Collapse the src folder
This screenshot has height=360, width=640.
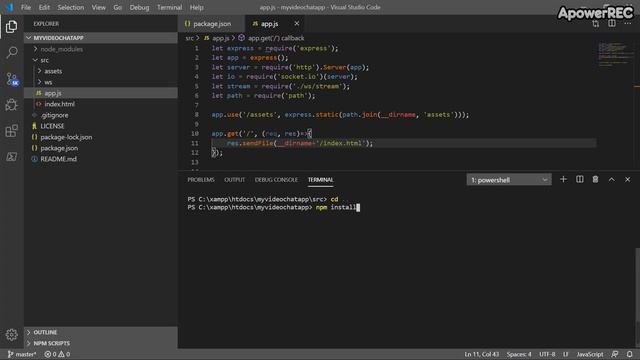pos(100,60)
